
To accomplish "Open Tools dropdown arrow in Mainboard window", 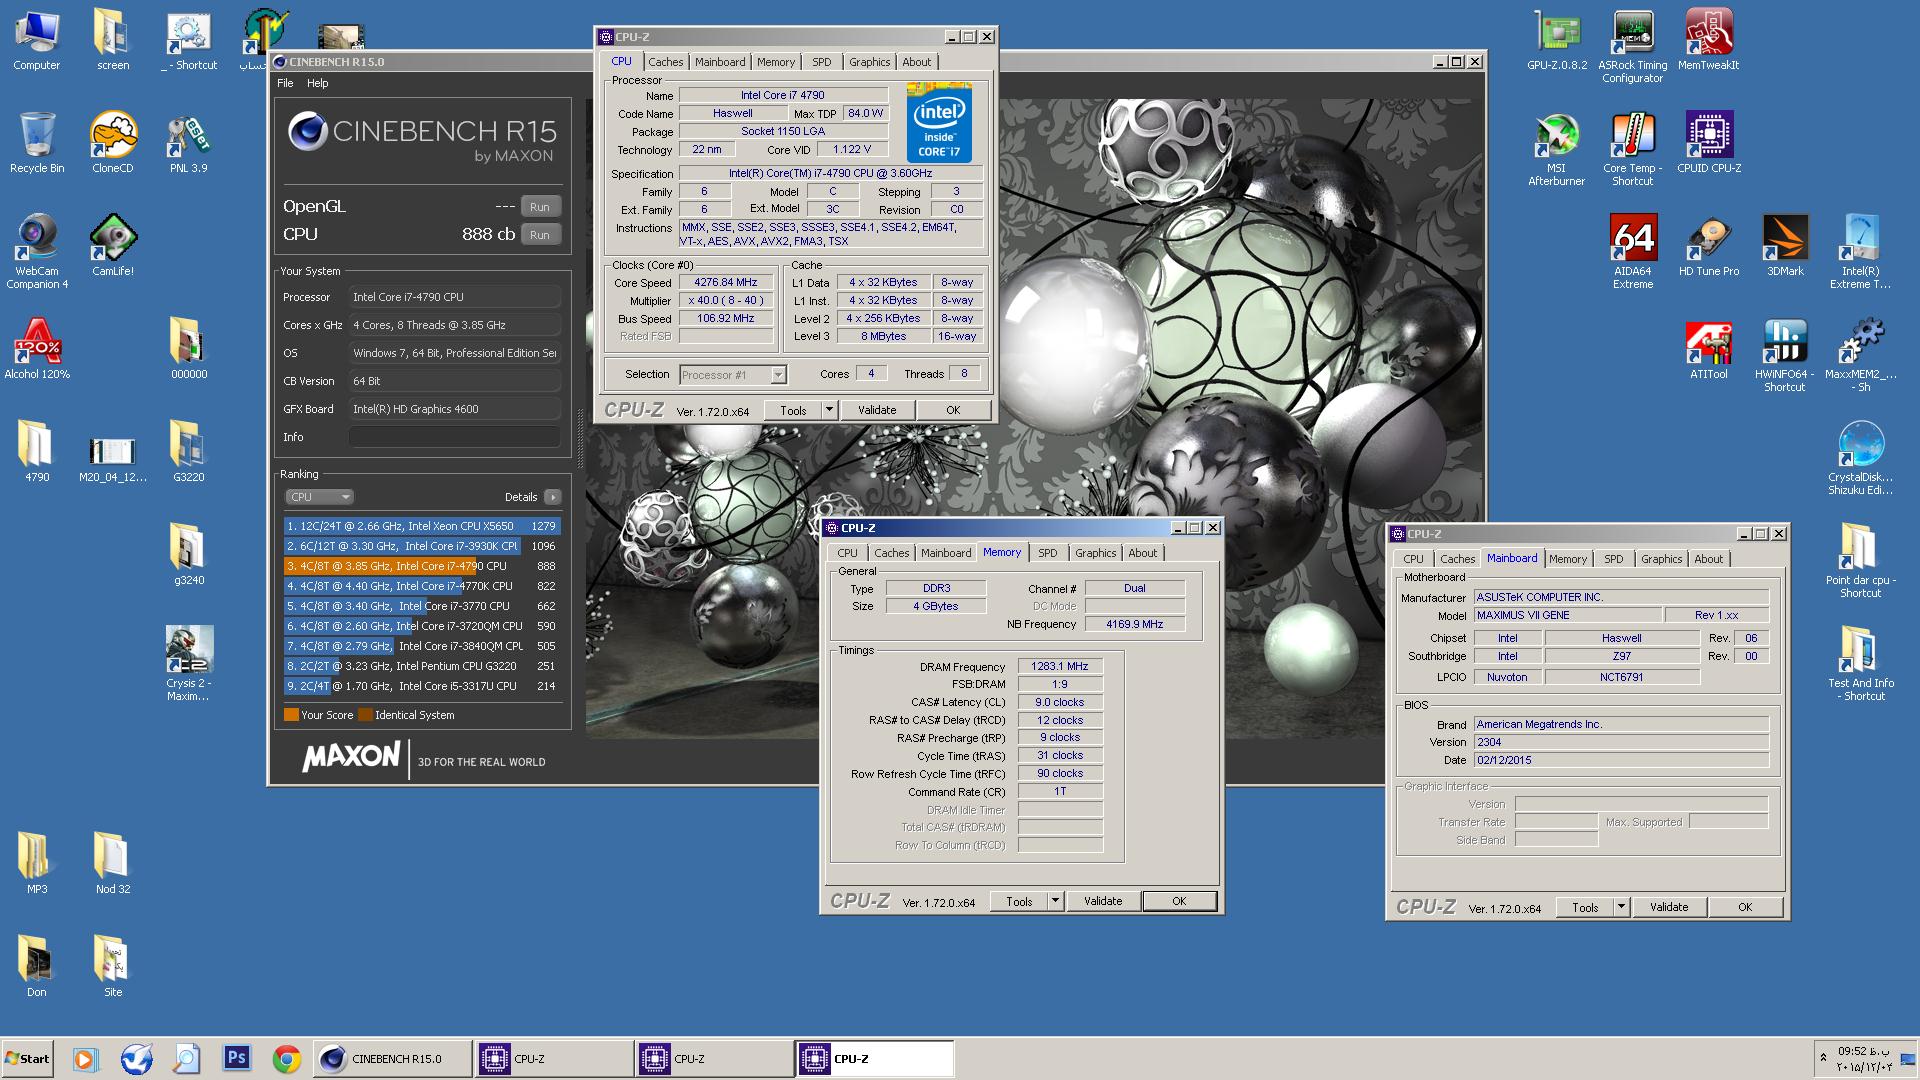I will click(x=1620, y=907).
